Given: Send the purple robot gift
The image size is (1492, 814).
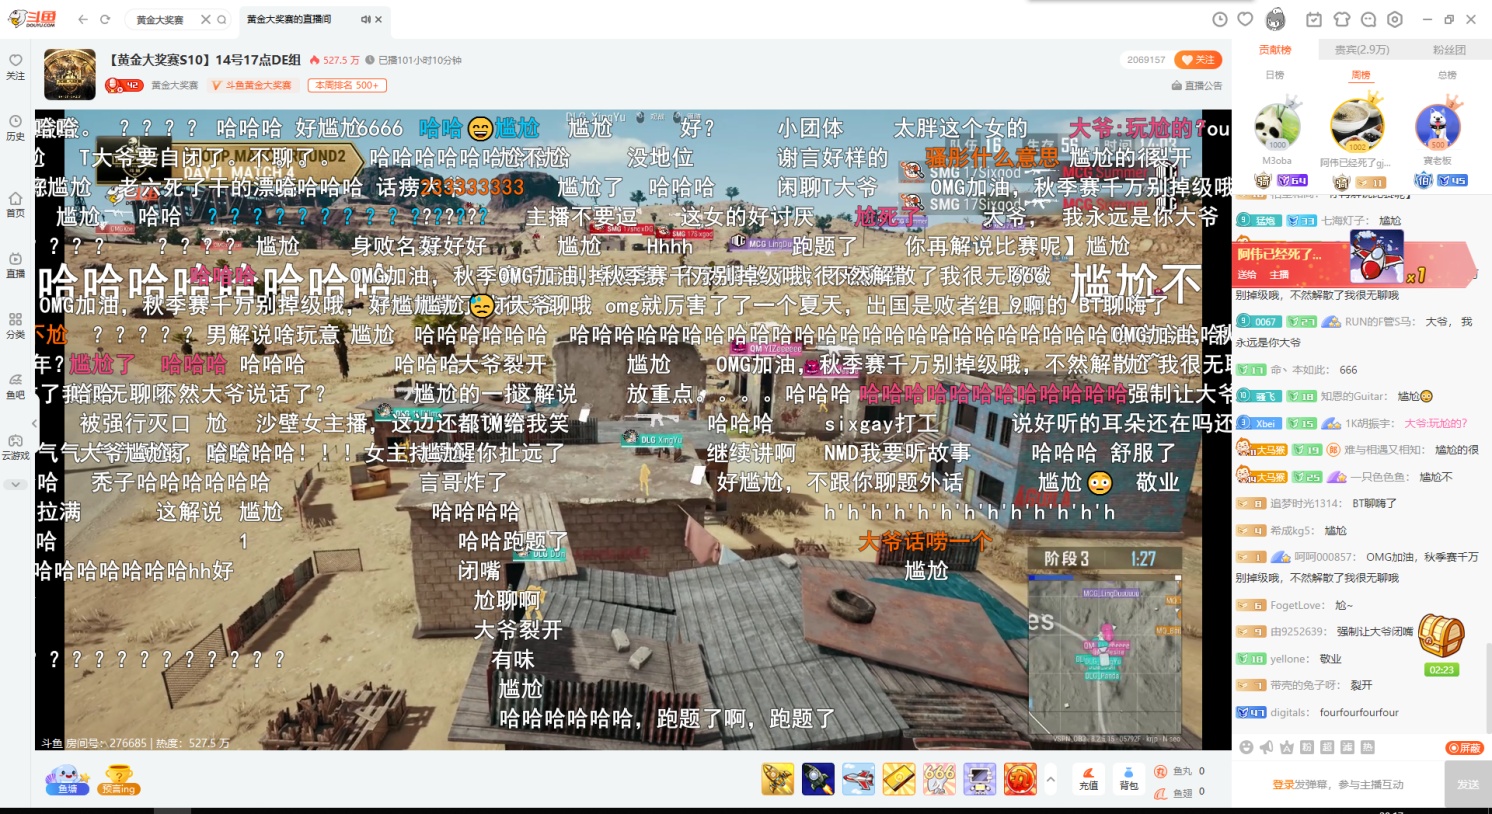Looking at the screenshot, I should (979, 778).
